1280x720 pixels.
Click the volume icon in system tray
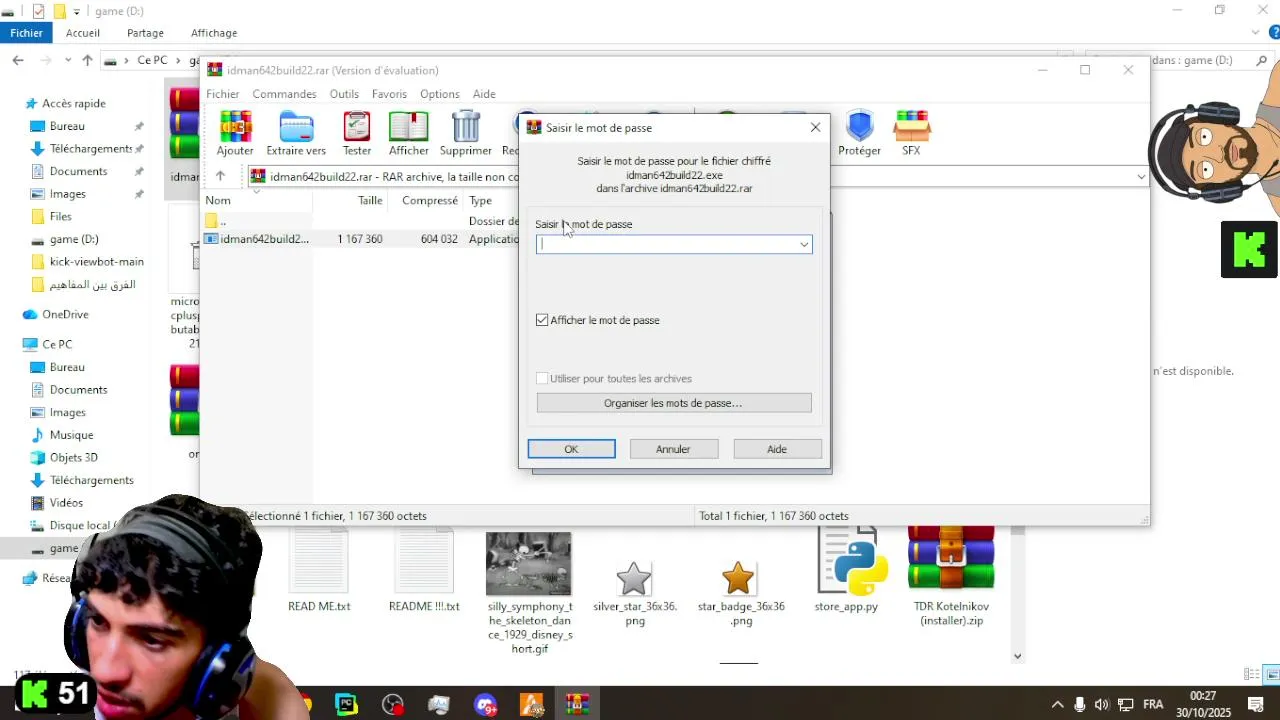pos(1102,705)
